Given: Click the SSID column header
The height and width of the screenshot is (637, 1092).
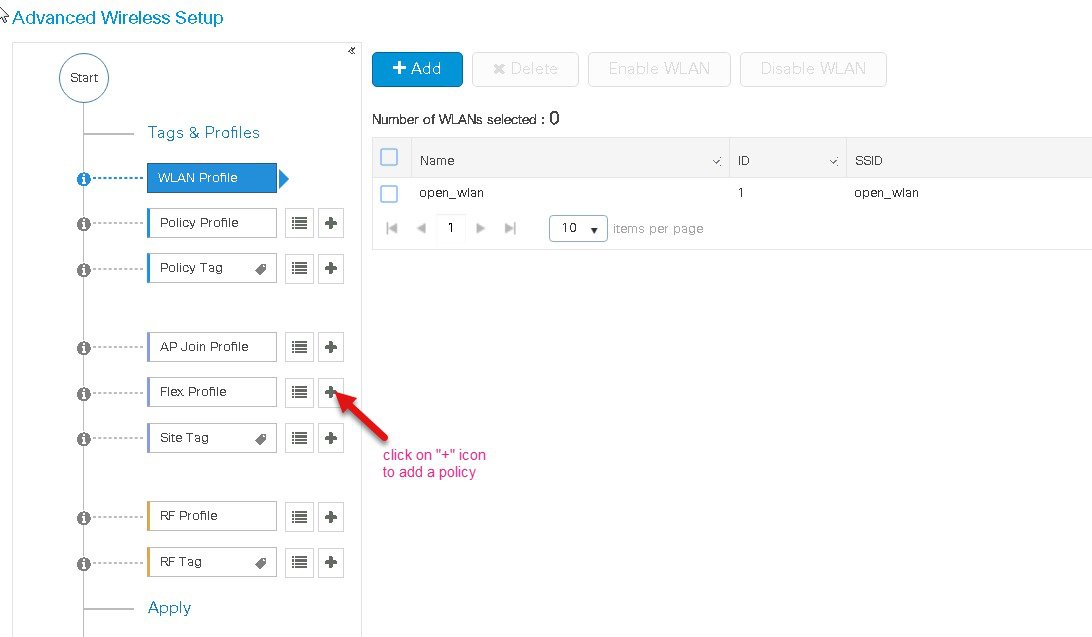Looking at the screenshot, I should (868, 161).
